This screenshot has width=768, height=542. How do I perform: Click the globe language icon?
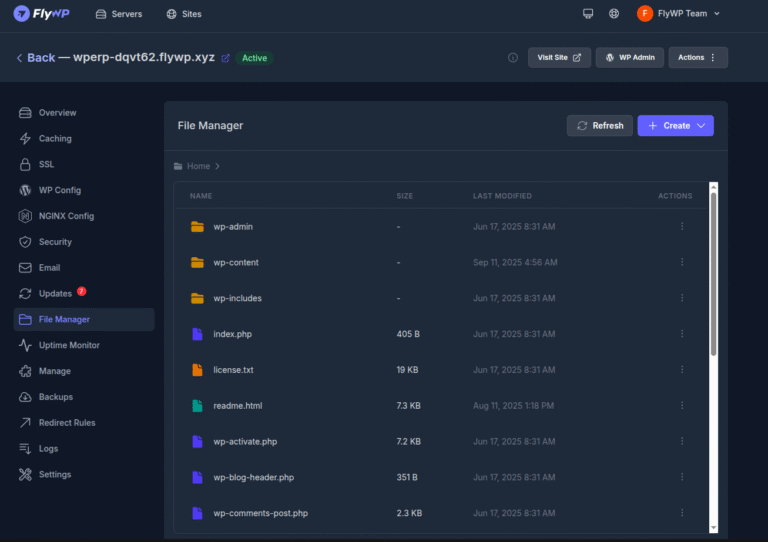tap(614, 14)
